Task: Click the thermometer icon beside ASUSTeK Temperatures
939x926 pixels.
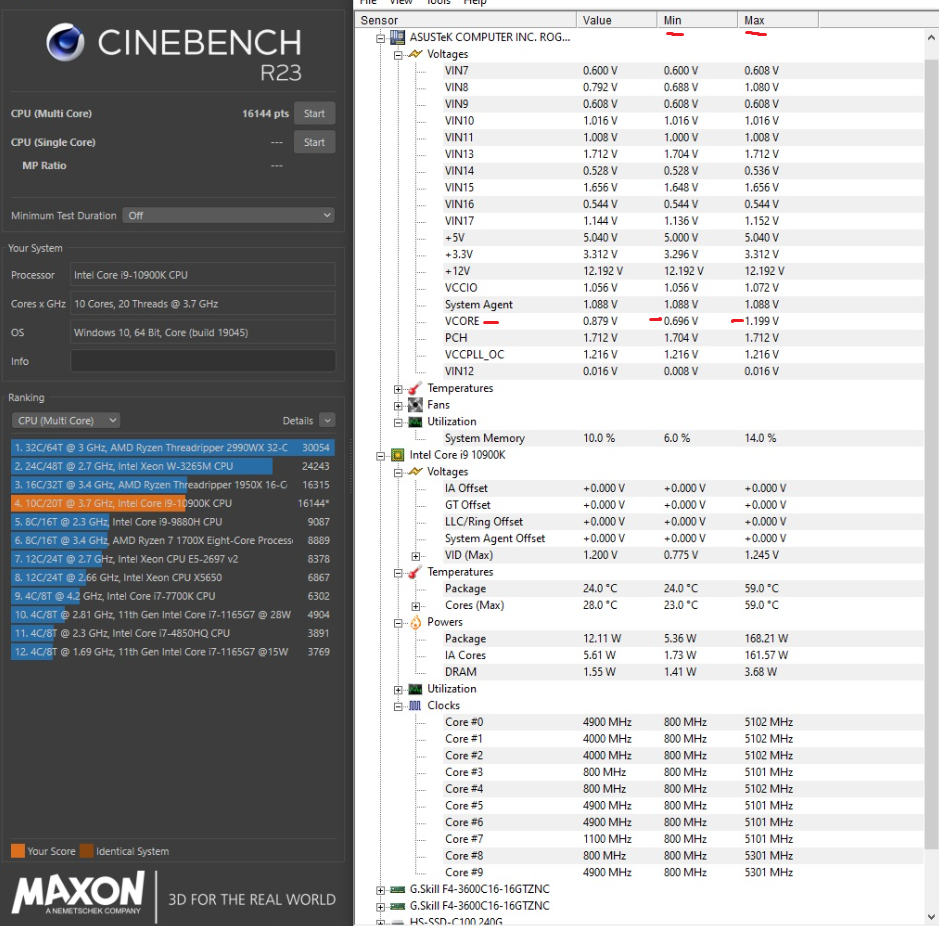Action: click(x=415, y=388)
